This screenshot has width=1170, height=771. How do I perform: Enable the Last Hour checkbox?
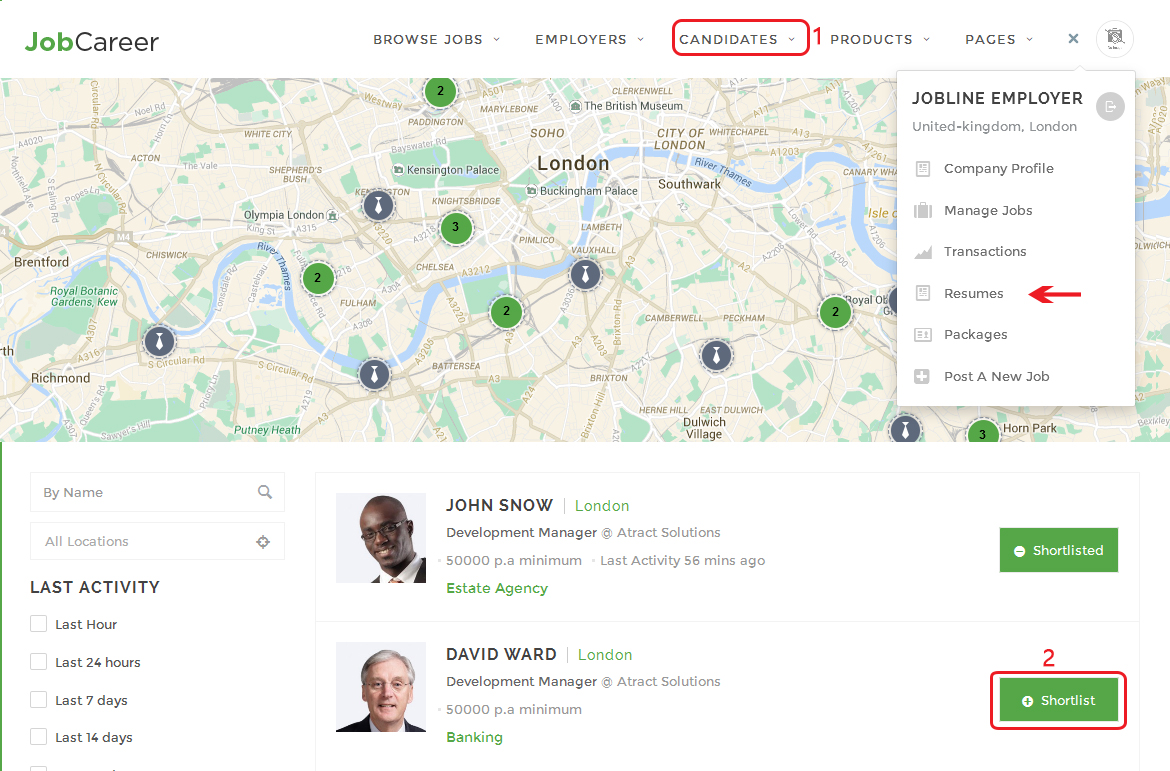tap(39, 624)
